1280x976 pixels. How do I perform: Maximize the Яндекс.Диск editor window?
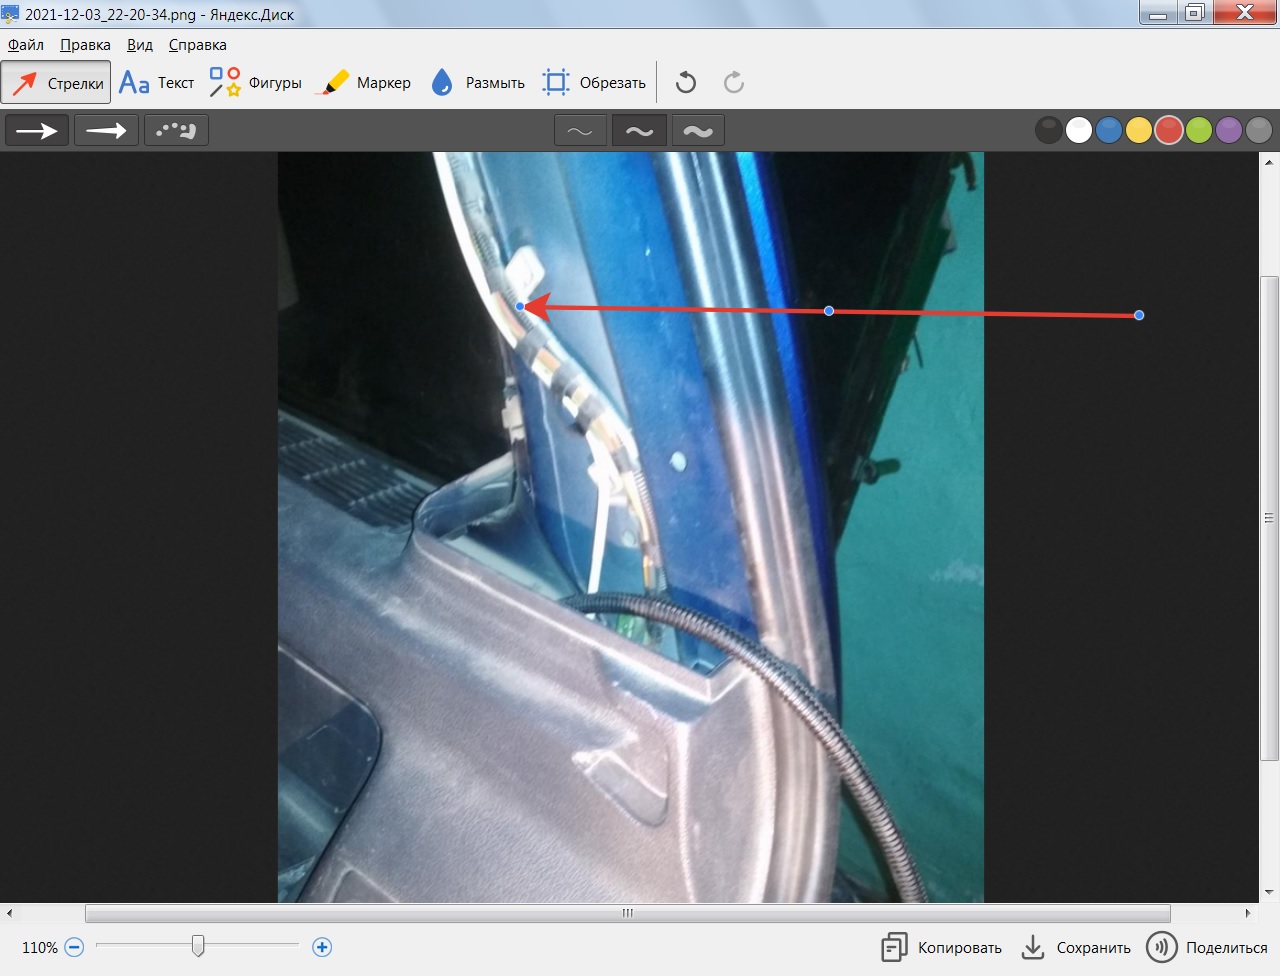pos(1194,12)
